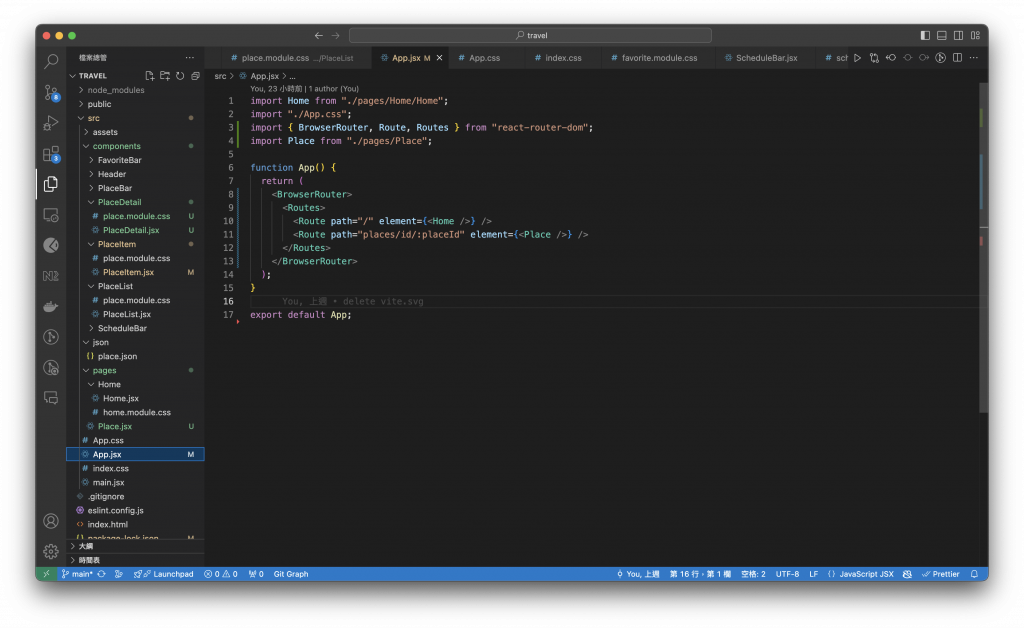1024x628 pixels.
Task: Refresh the explorer file tree
Action: [x=180, y=76]
